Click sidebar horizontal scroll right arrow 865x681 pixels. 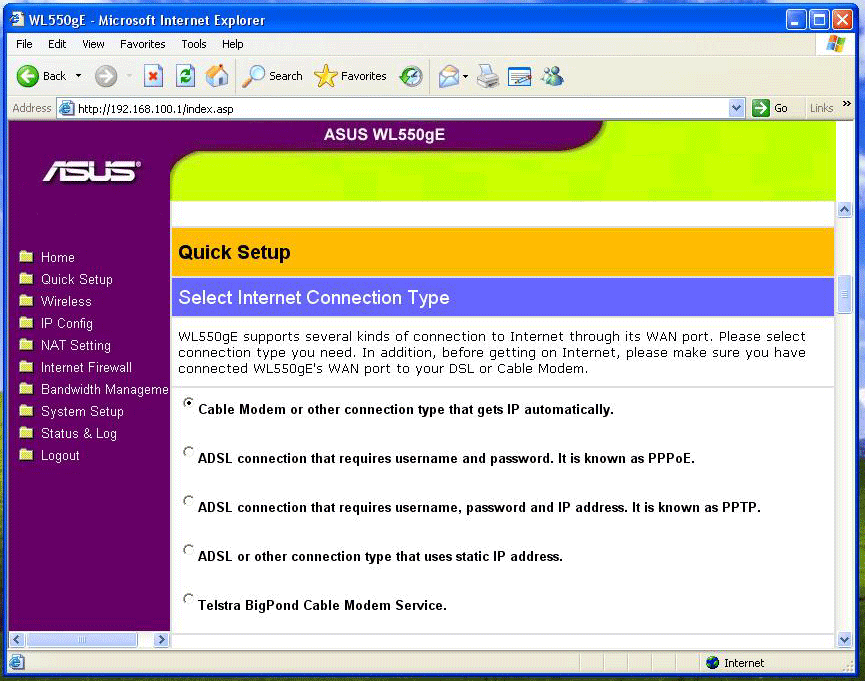161,640
